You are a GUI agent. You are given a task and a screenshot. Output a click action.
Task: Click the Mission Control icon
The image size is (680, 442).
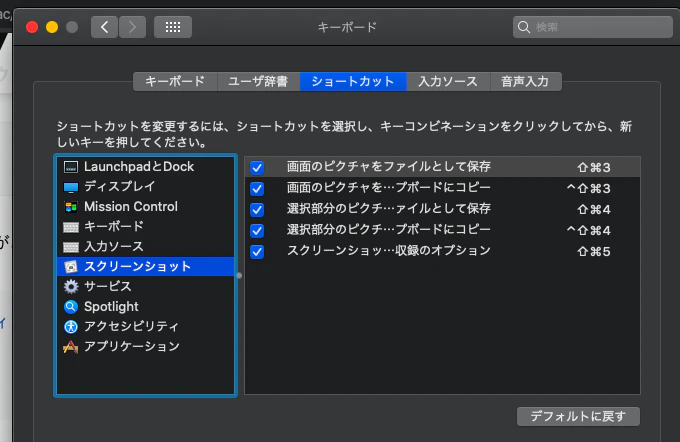click(71, 207)
